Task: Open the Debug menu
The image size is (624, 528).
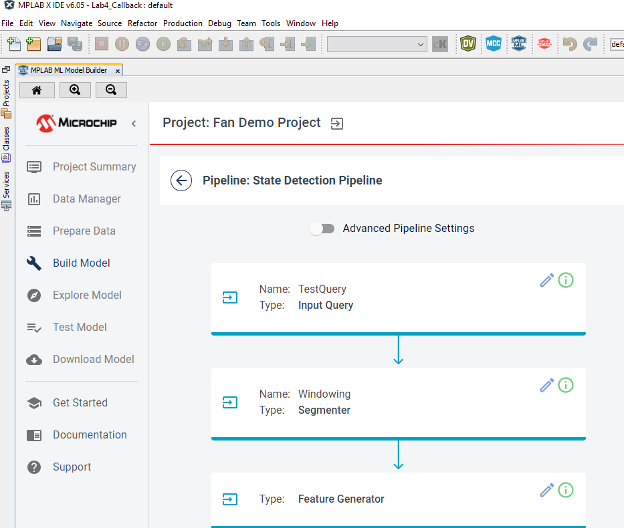Action: [x=219, y=23]
